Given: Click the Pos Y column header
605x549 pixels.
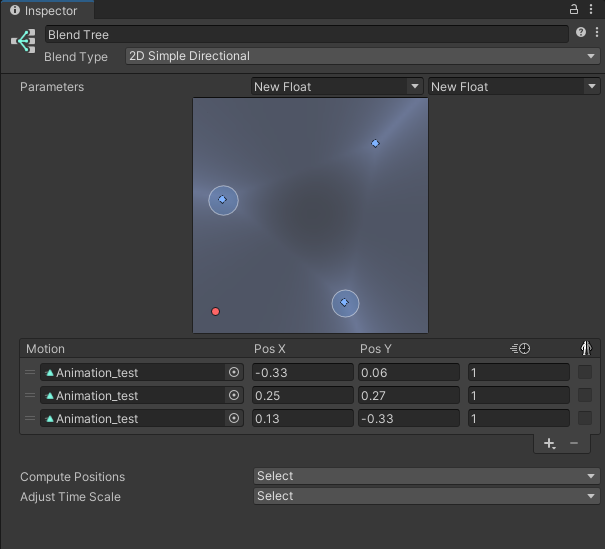Looking at the screenshot, I should (375, 349).
